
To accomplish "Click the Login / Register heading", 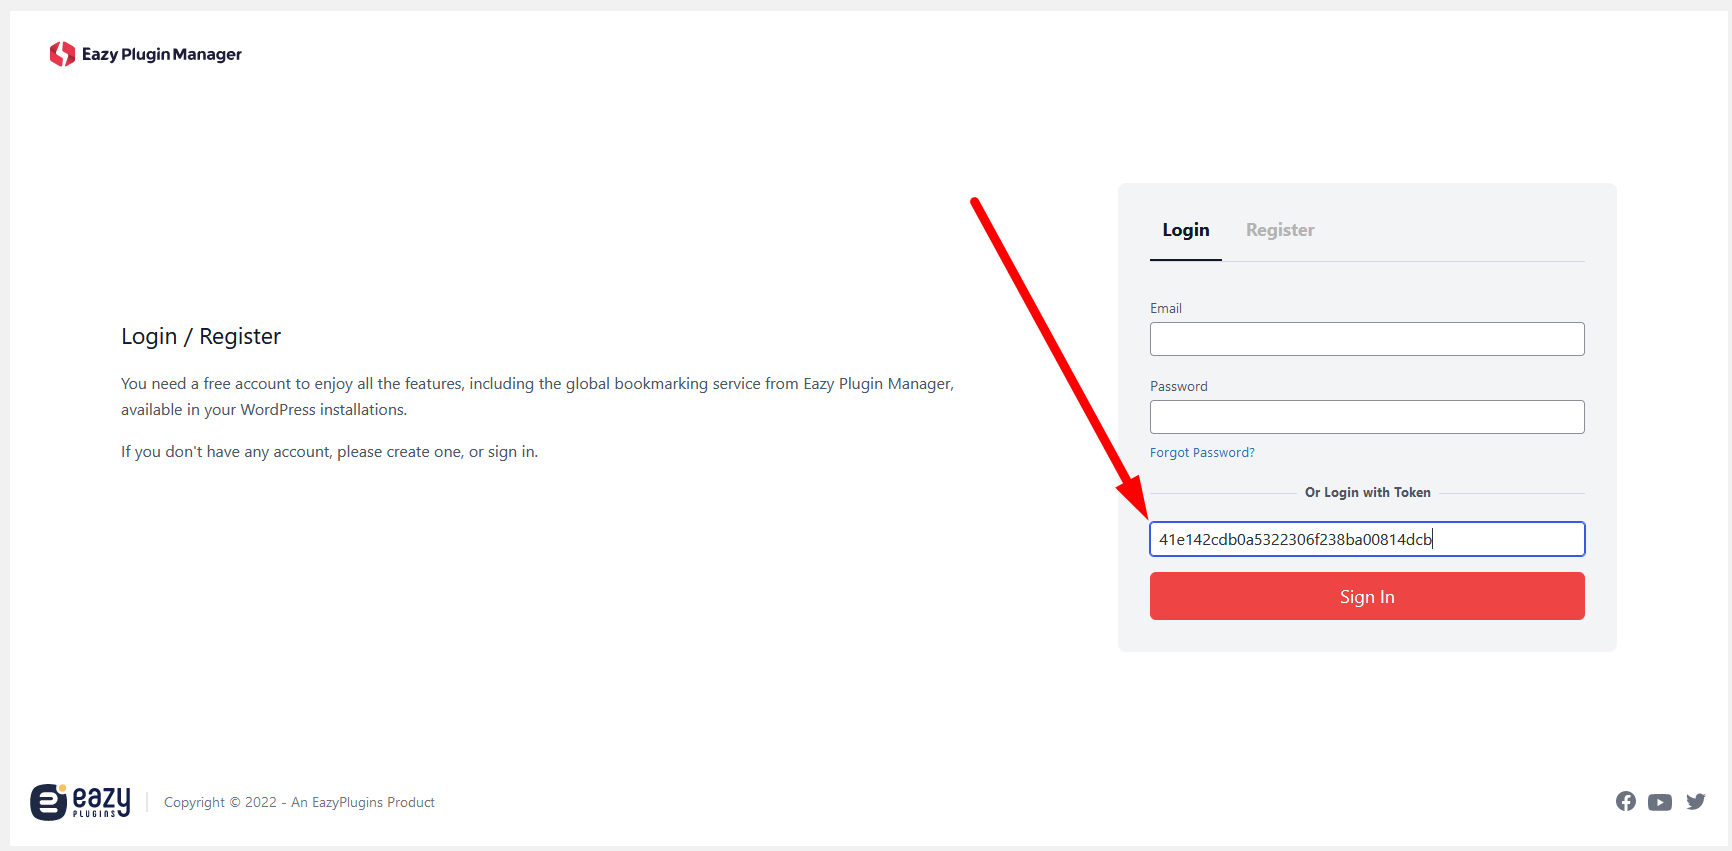I will point(201,337).
